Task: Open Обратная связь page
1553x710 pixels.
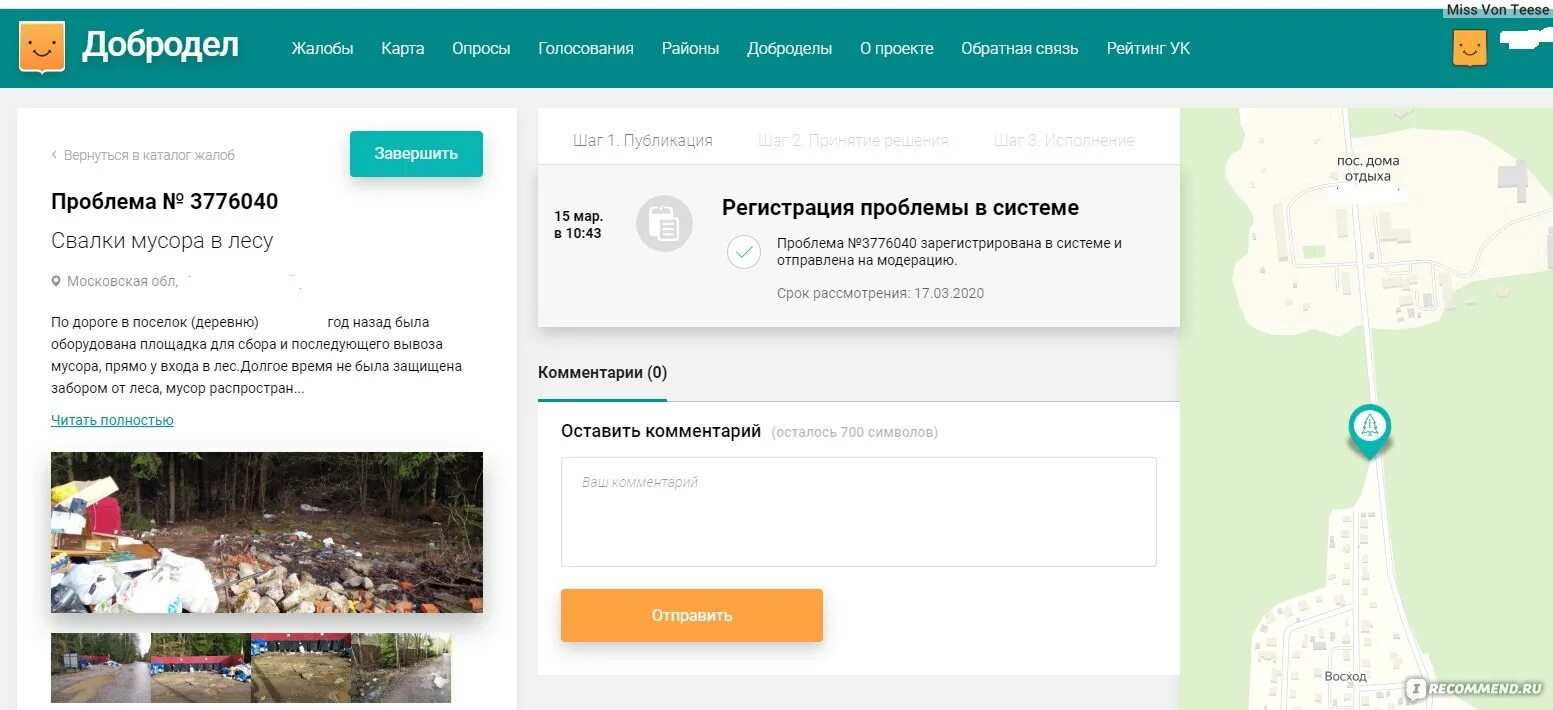Action: click(1019, 48)
